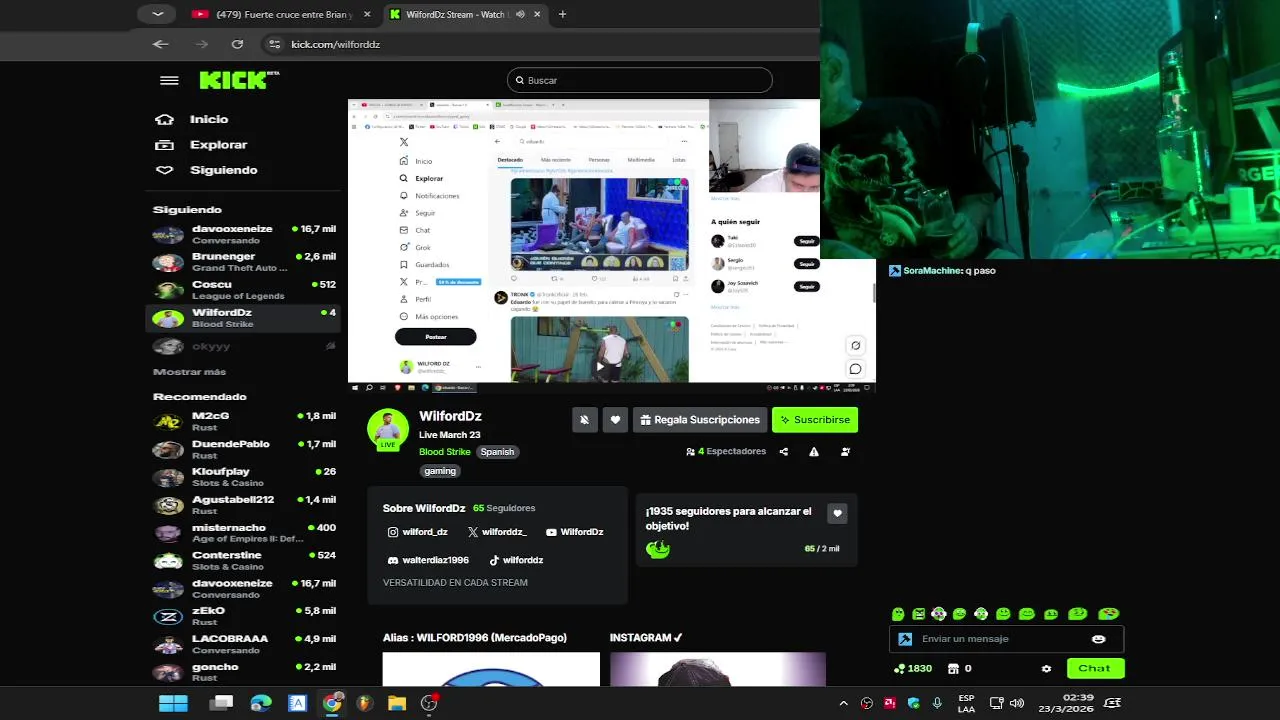The width and height of the screenshot is (1280, 720).
Task: Click the WilfordDz live avatar
Action: point(388,429)
